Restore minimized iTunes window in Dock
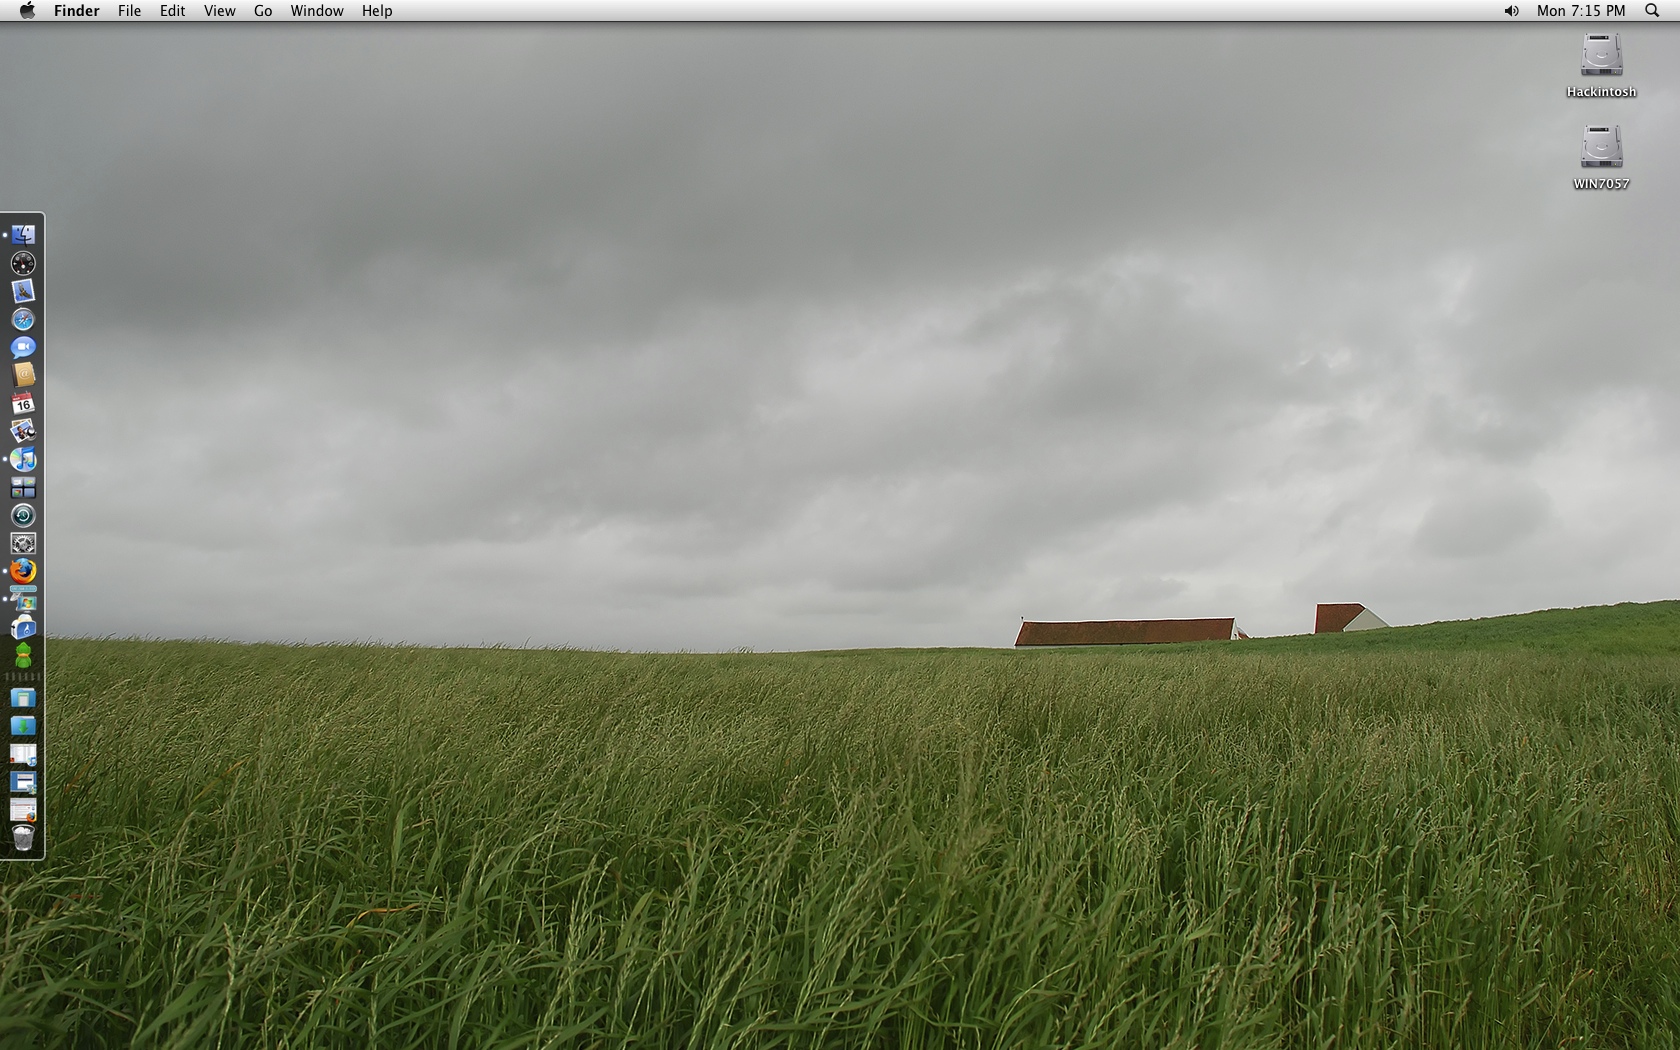The image size is (1680, 1050). (23, 754)
